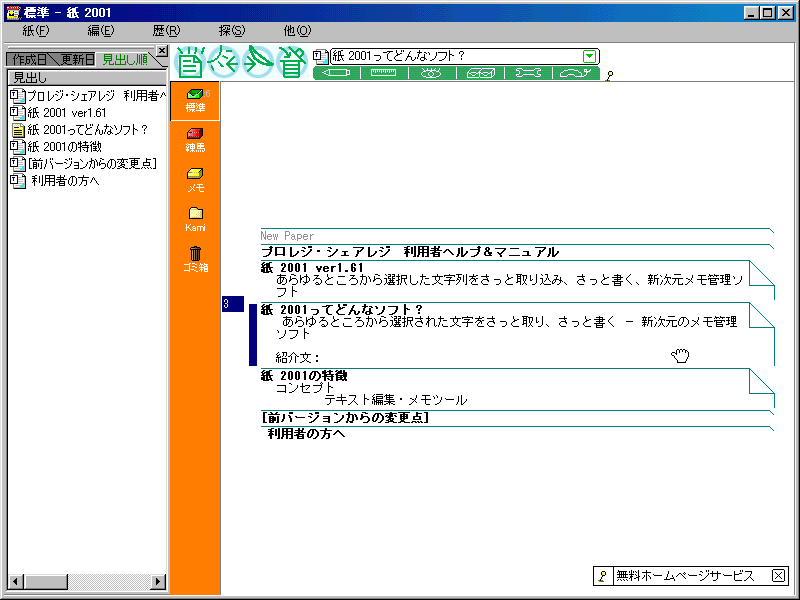Image resolution: width=800 pixels, height=600 pixels.
Task: Select the メモ yellow box folder
Action: (195, 180)
